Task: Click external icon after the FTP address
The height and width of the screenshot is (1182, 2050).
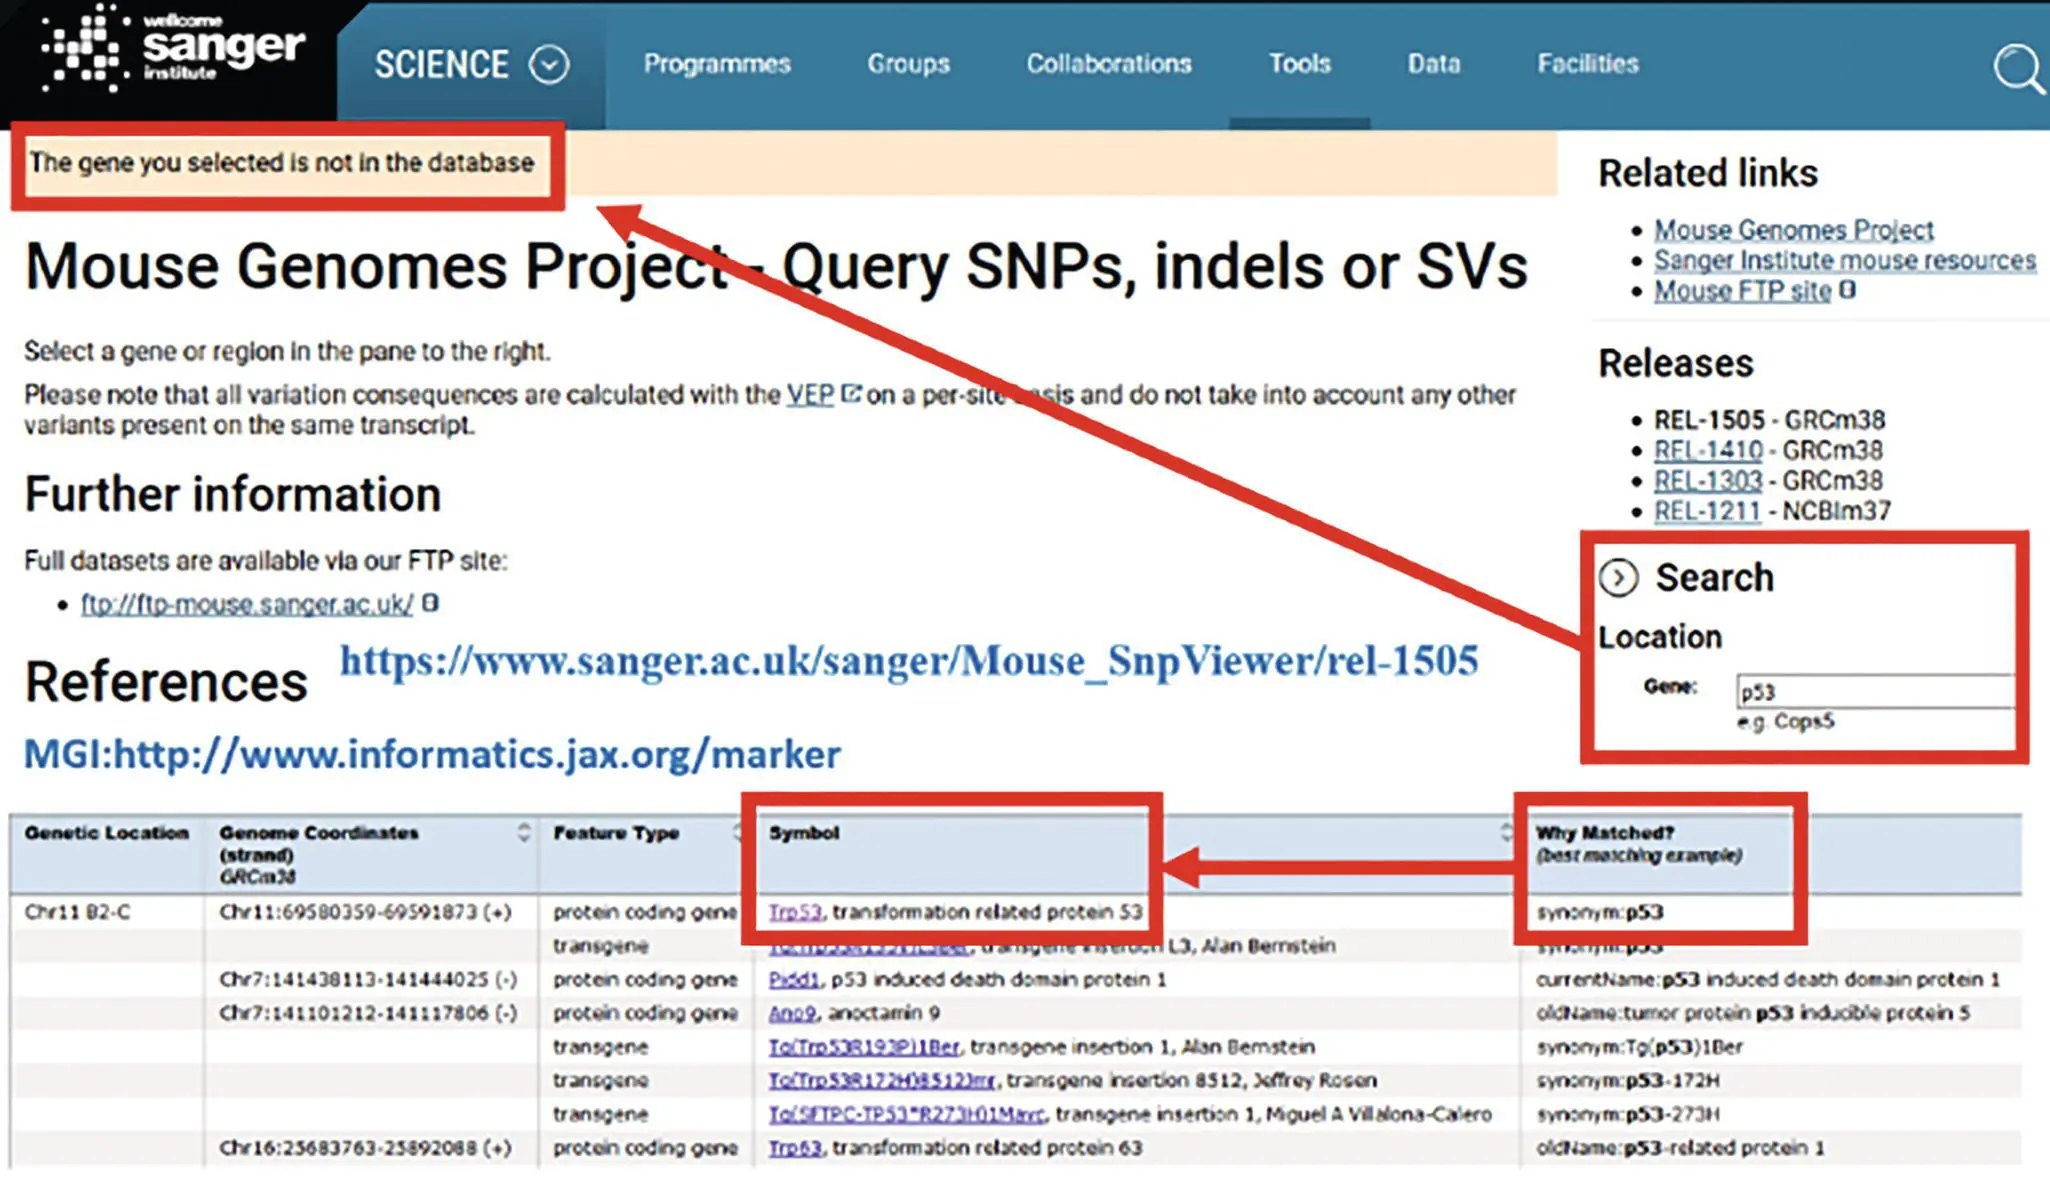Action: (430, 603)
